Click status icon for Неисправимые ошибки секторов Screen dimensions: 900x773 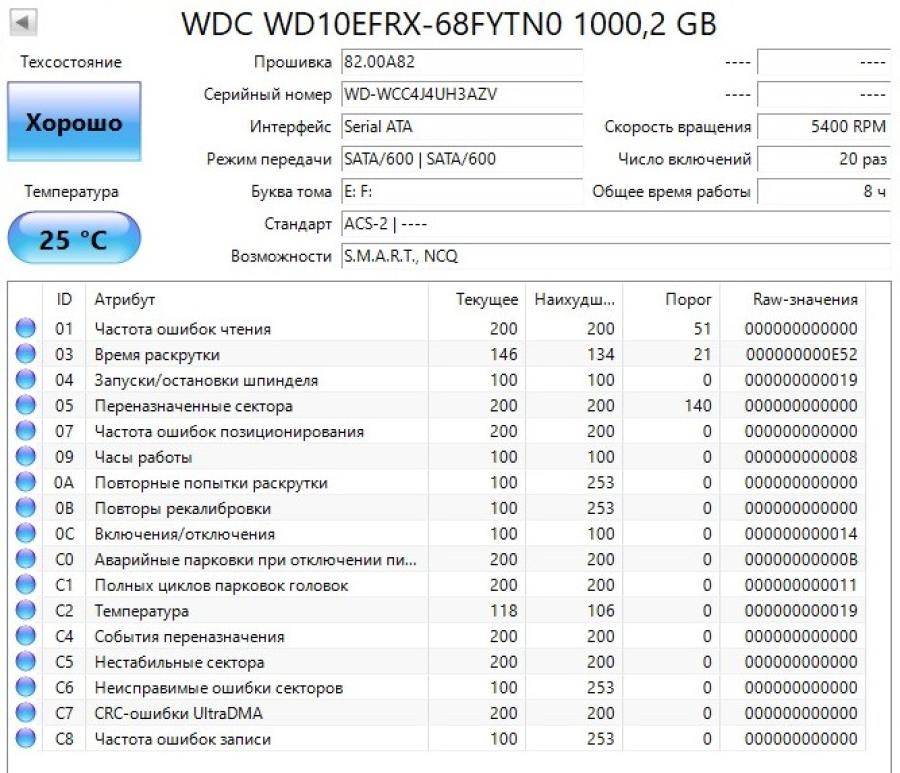25,687
